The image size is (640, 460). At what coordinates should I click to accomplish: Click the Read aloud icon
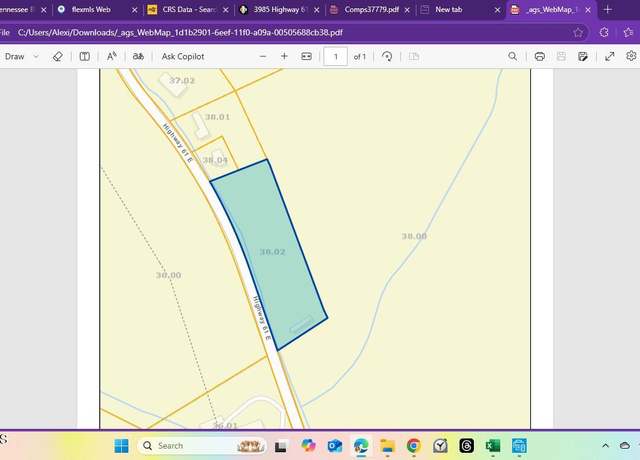pos(111,57)
